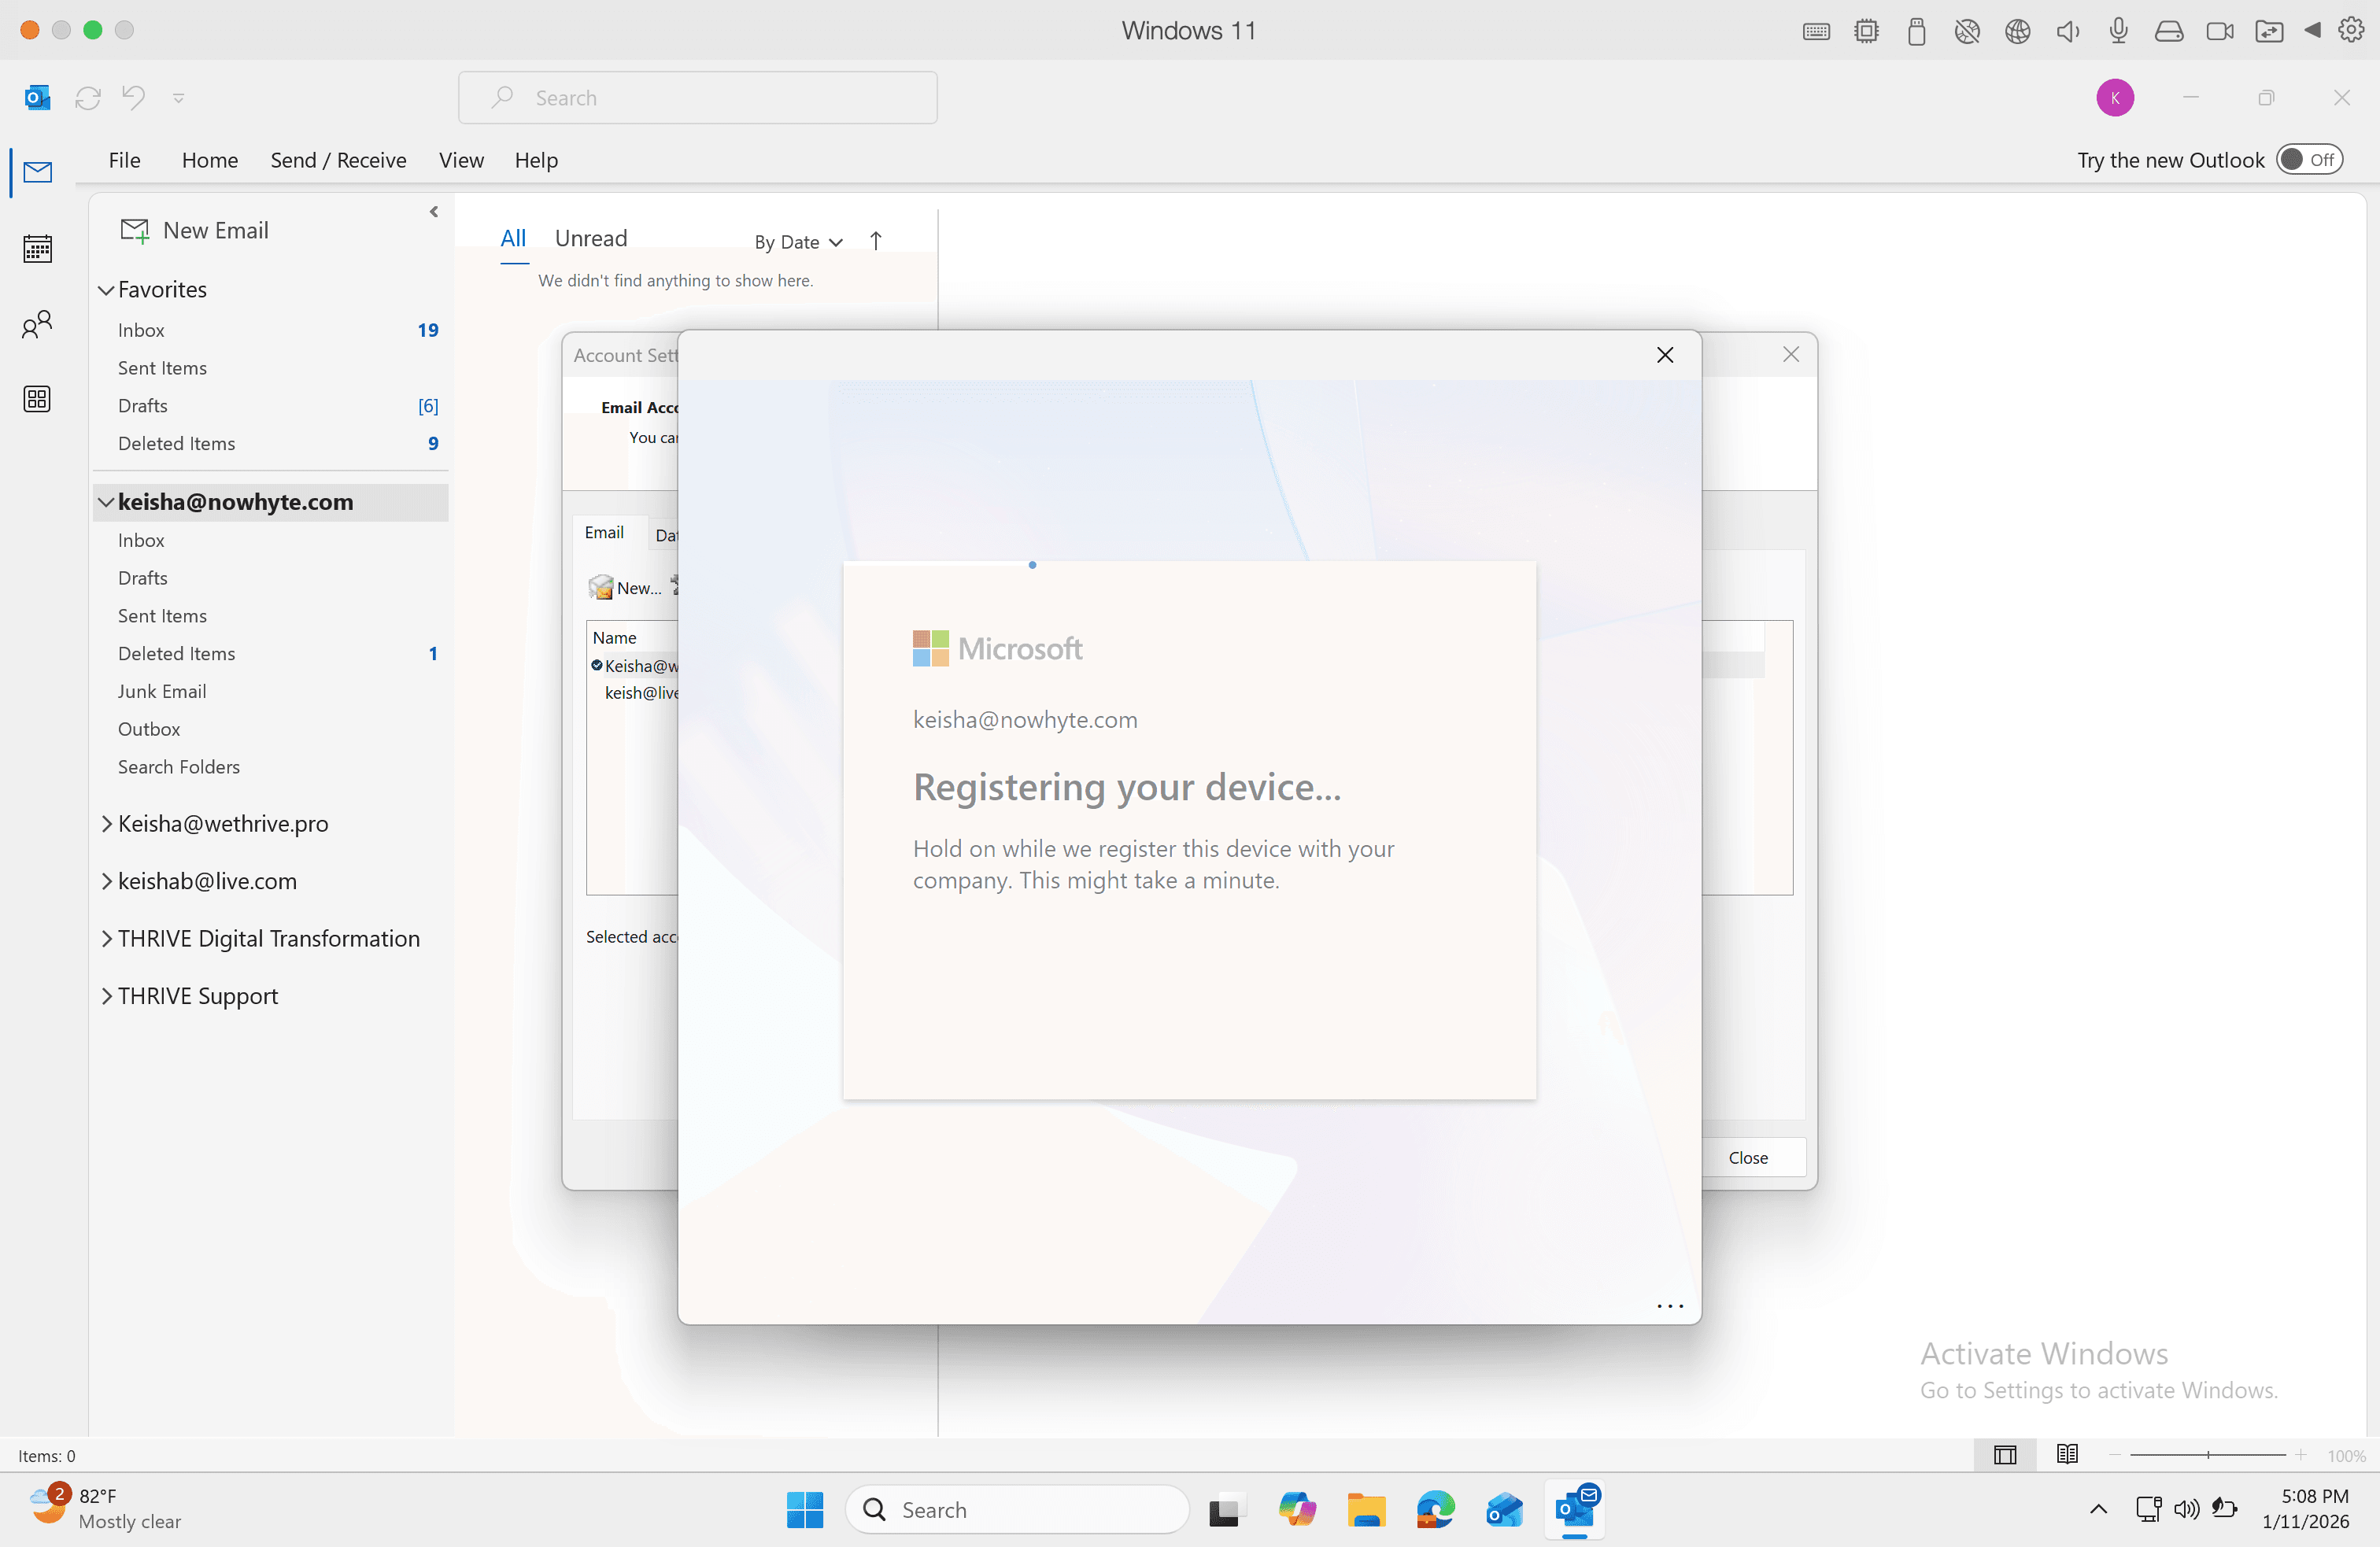Click Close in Account Settings window
The image size is (2380, 1547).
(1748, 1157)
